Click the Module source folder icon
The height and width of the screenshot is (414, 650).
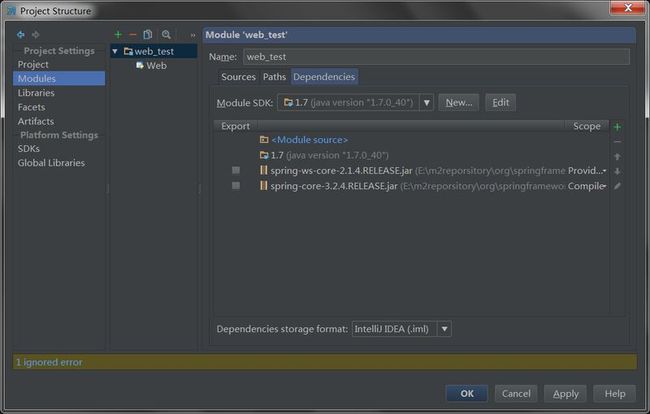(x=264, y=140)
